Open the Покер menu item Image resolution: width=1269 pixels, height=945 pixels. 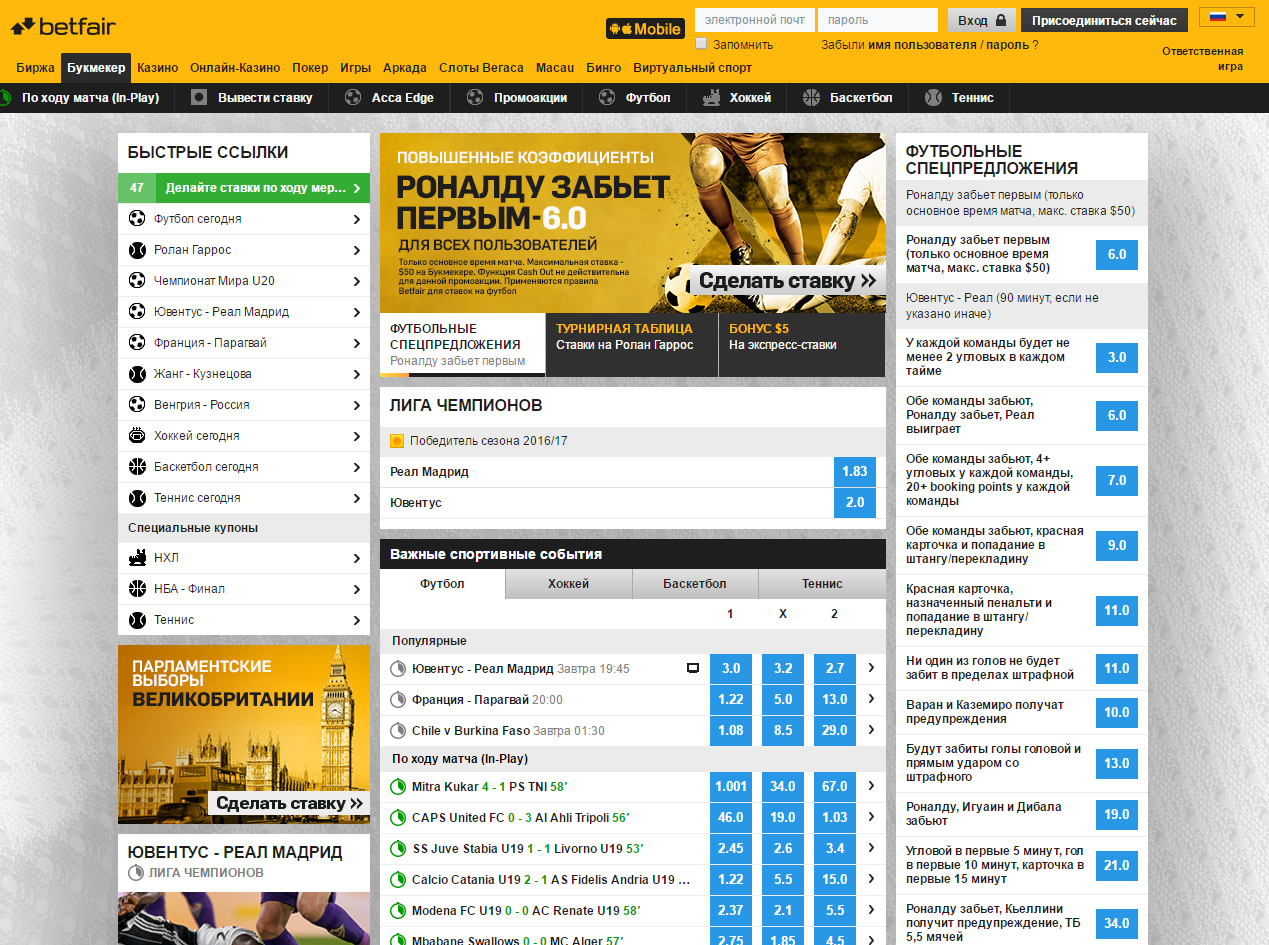click(310, 68)
